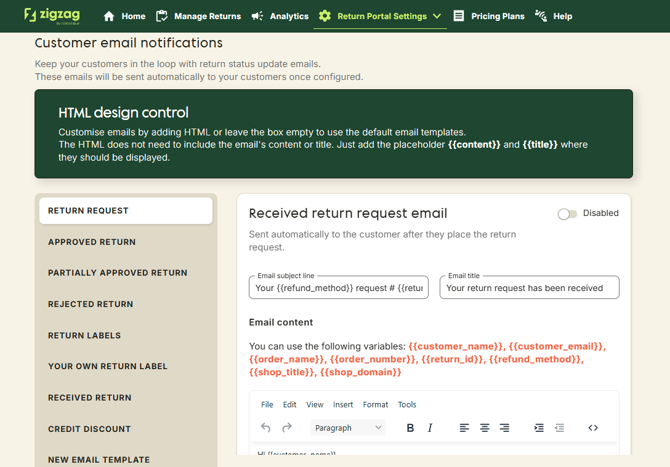This screenshot has width=670, height=467.
Task: Open the File menu in editor
Action: (x=267, y=405)
